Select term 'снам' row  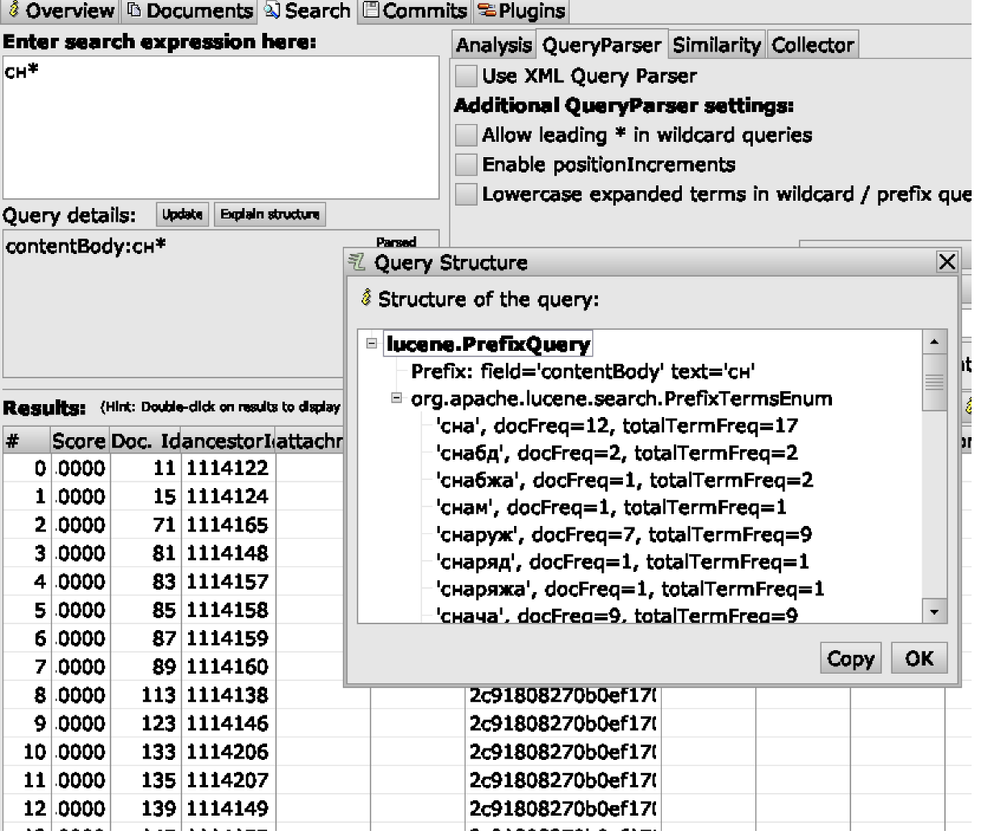pyautogui.click(x=611, y=507)
